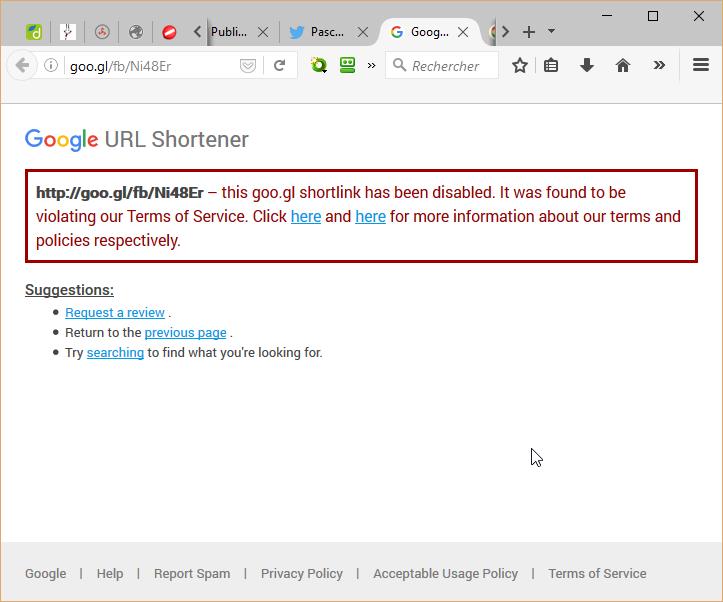Close the Goog... tab

click(463, 32)
